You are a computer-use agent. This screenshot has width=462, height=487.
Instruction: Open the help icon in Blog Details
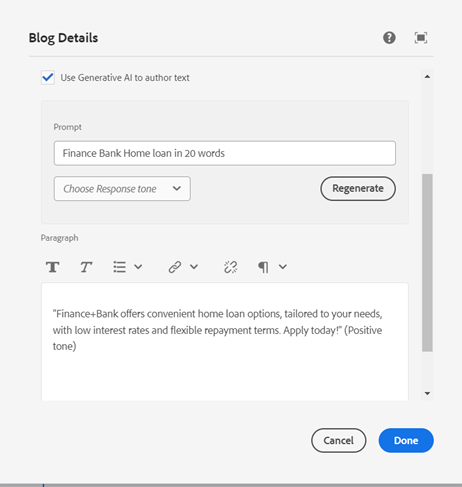389,38
